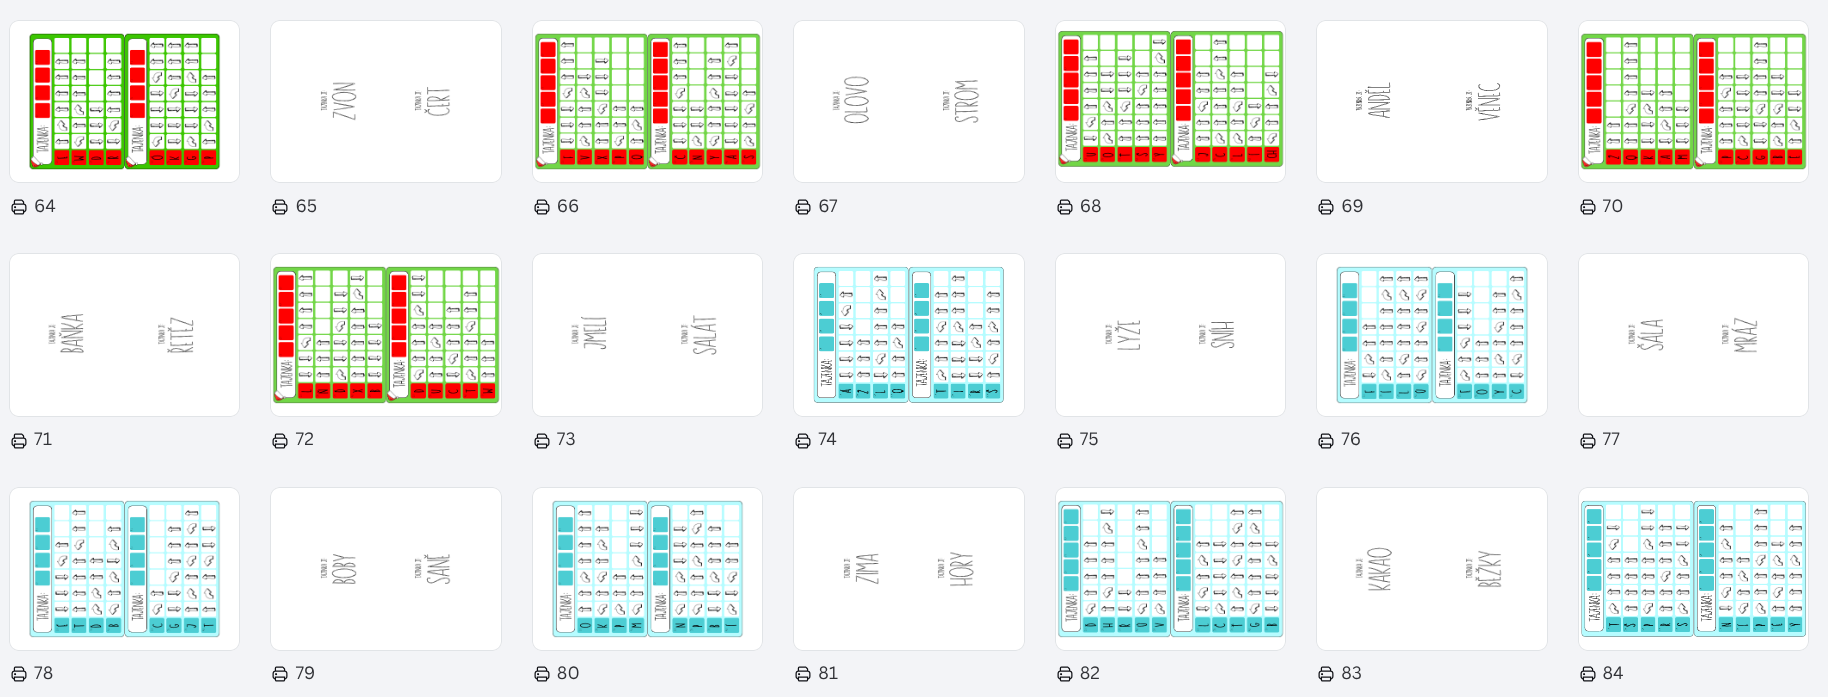The image size is (1828, 697).
Task: Click the page number 73 label
Action: pos(566,440)
